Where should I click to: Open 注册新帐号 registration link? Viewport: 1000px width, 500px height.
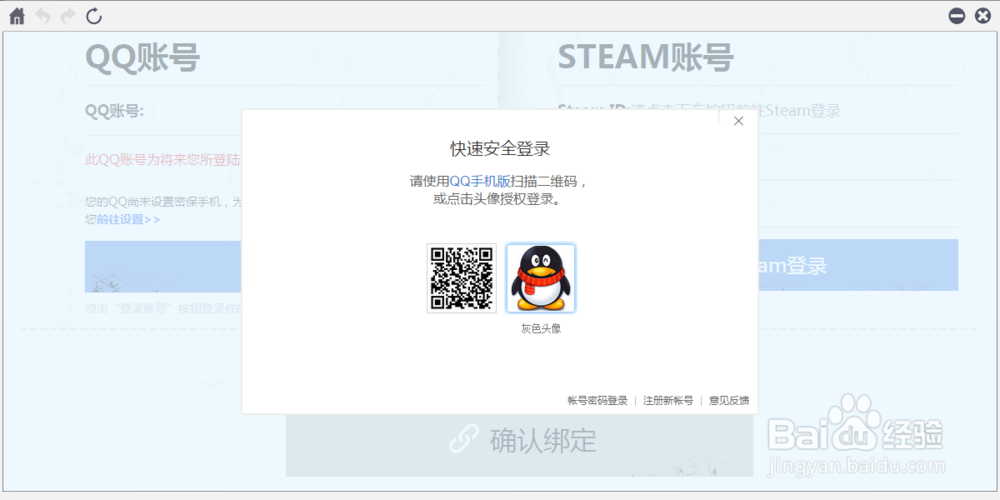coord(668,401)
